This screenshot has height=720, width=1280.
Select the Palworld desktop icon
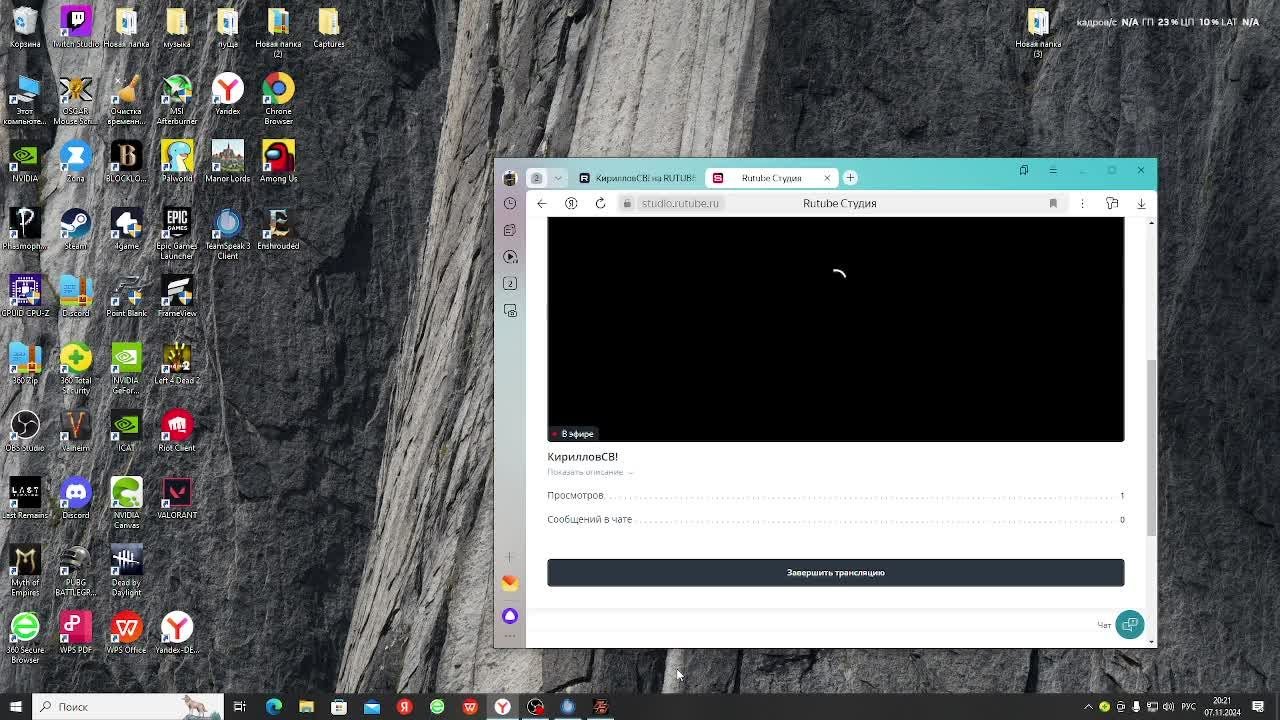pyautogui.click(x=177, y=162)
